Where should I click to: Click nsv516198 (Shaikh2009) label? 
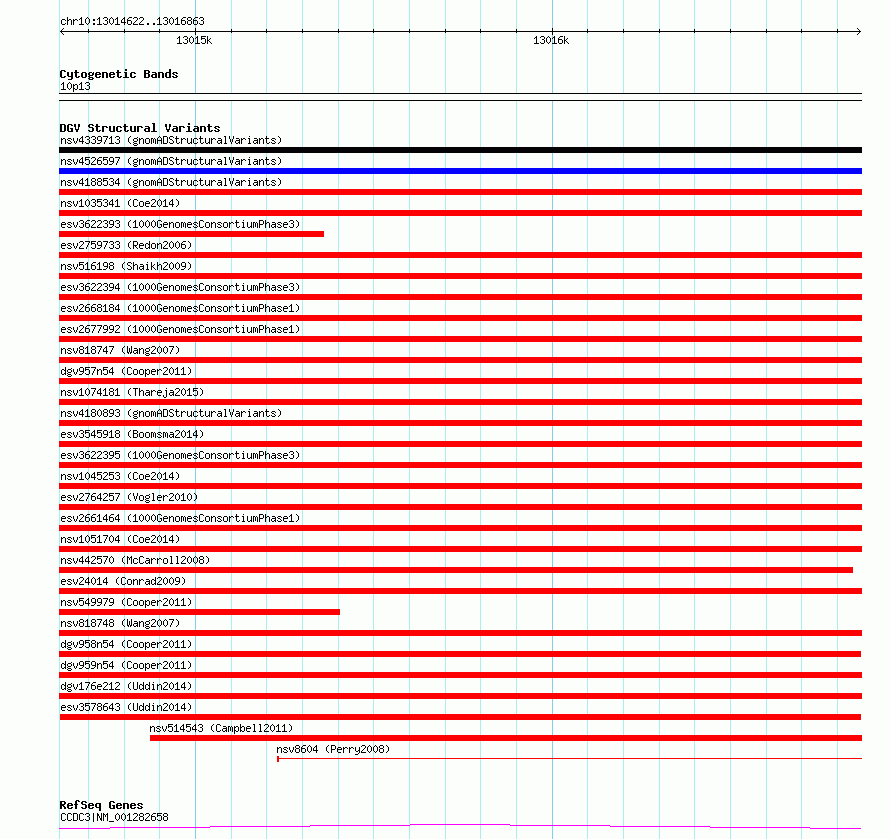click(x=126, y=266)
